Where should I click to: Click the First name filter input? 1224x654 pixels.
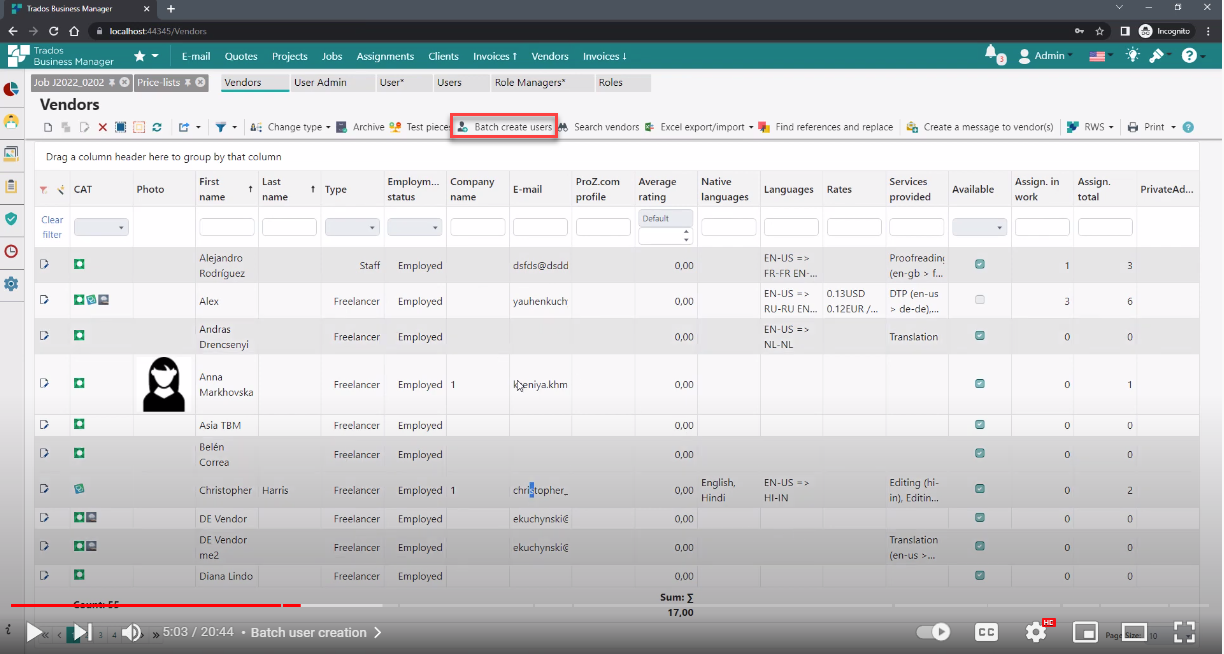[x=227, y=228]
